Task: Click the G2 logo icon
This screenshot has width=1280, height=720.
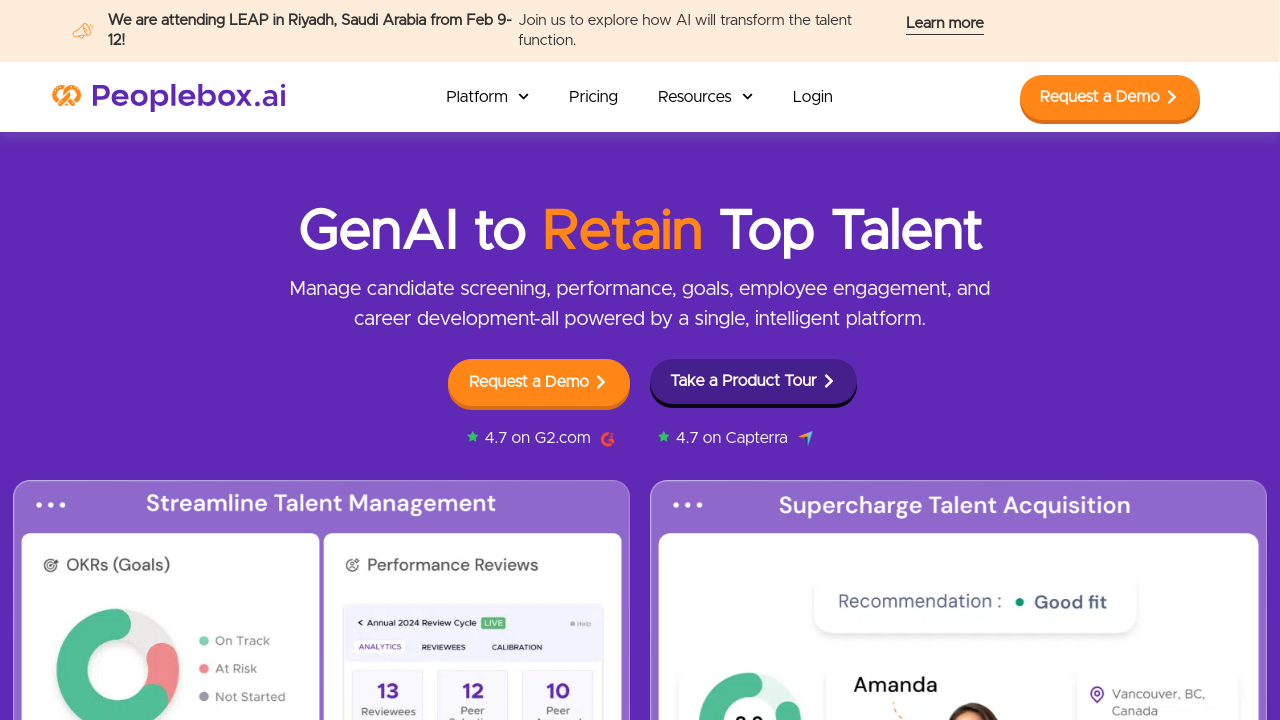Action: point(607,439)
